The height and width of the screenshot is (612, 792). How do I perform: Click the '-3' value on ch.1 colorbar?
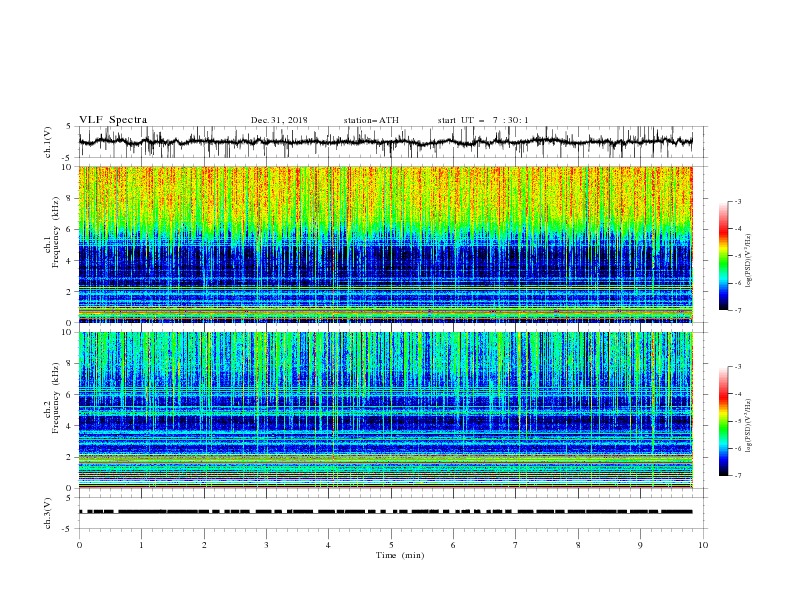(x=737, y=201)
